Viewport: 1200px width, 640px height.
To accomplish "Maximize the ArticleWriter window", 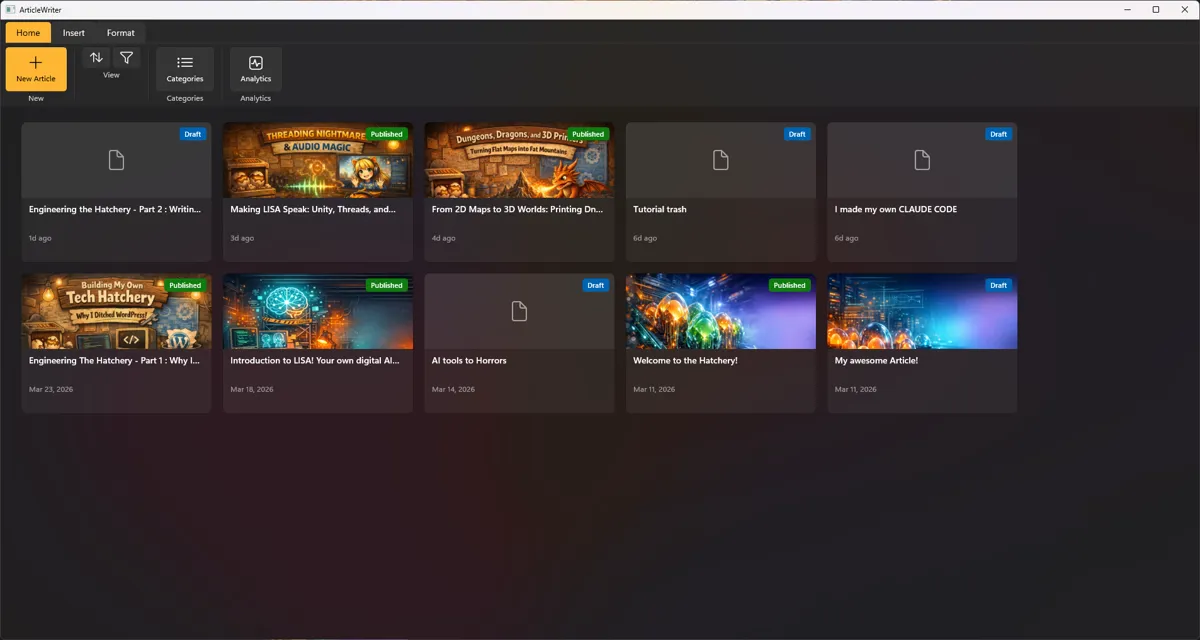I will coord(1156,10).
